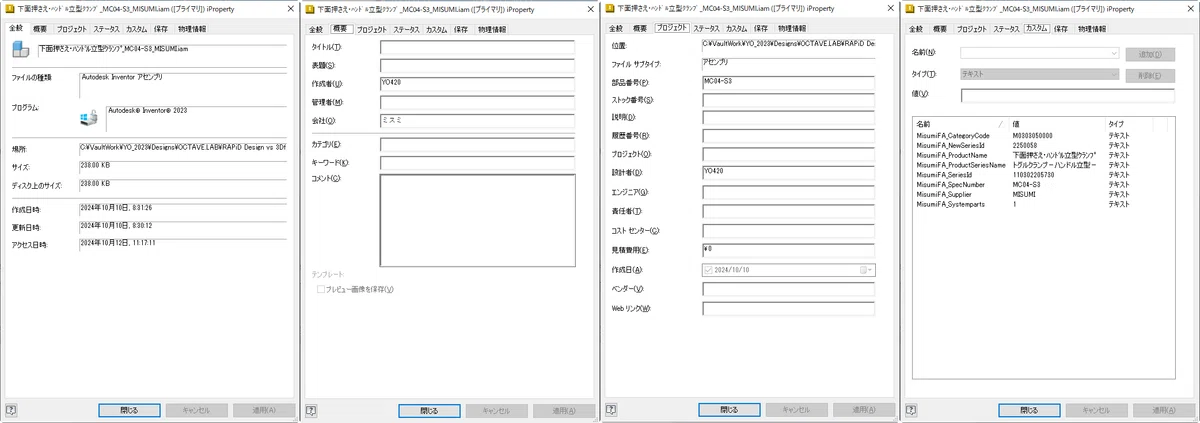Click 適用(A) in the 全般 dialog
The height and width of the screenshot is (423, 1200).
[x=263, y=410]
